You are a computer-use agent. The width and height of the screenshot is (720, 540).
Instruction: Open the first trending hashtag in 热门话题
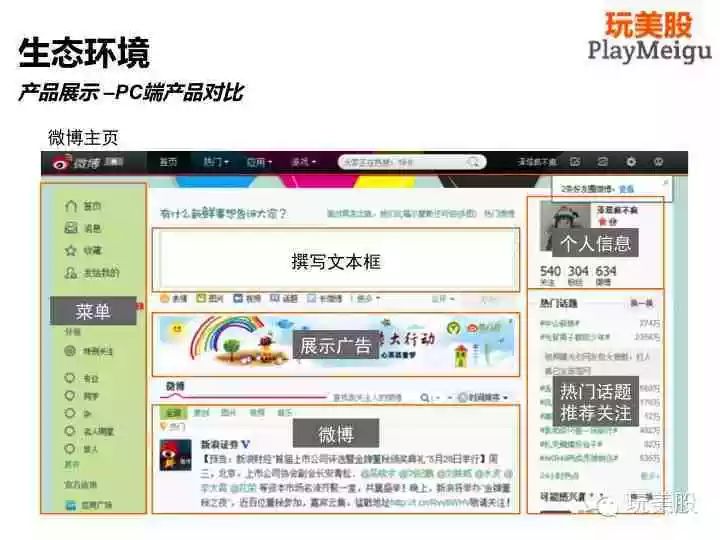coord(560,324)
